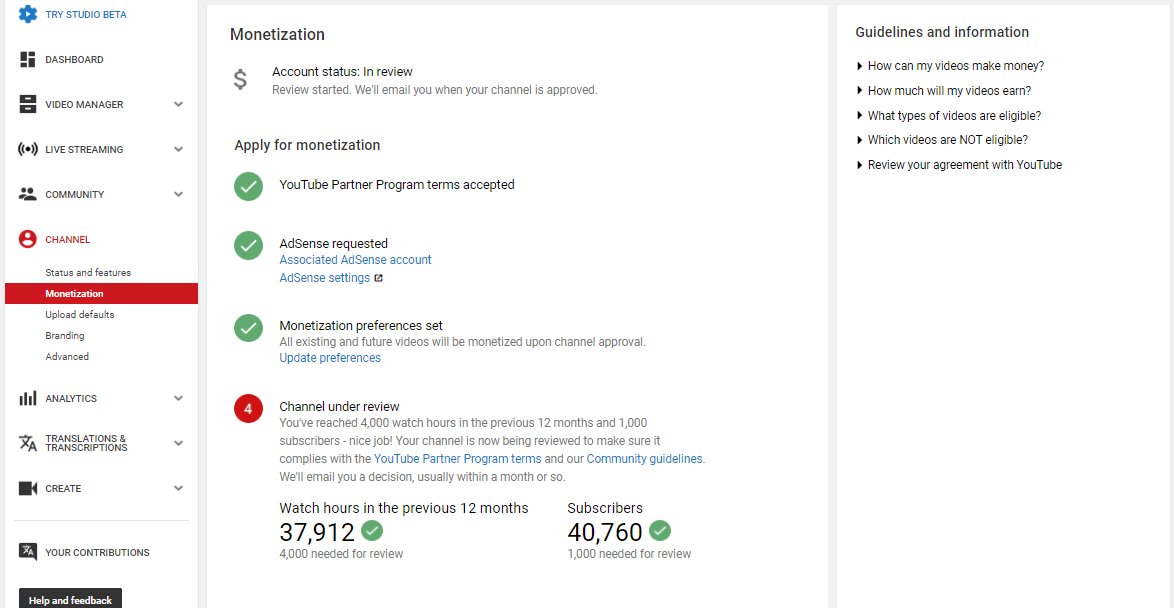Click '1,000 needed for review' text

[x=629, y=554]
